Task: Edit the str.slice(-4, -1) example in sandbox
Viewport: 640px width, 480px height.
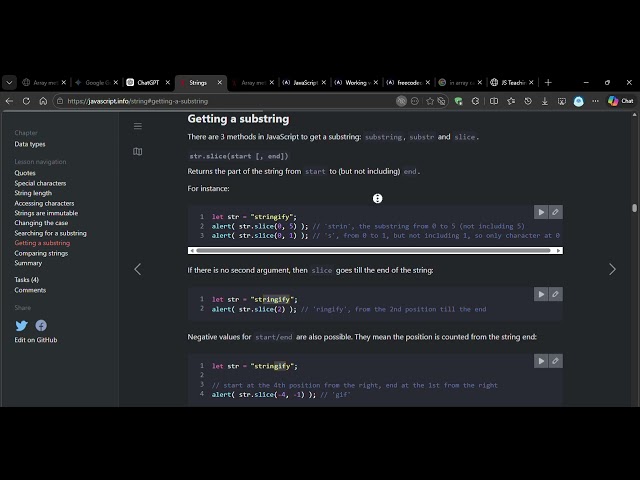Action: click(x=556, y=361)
